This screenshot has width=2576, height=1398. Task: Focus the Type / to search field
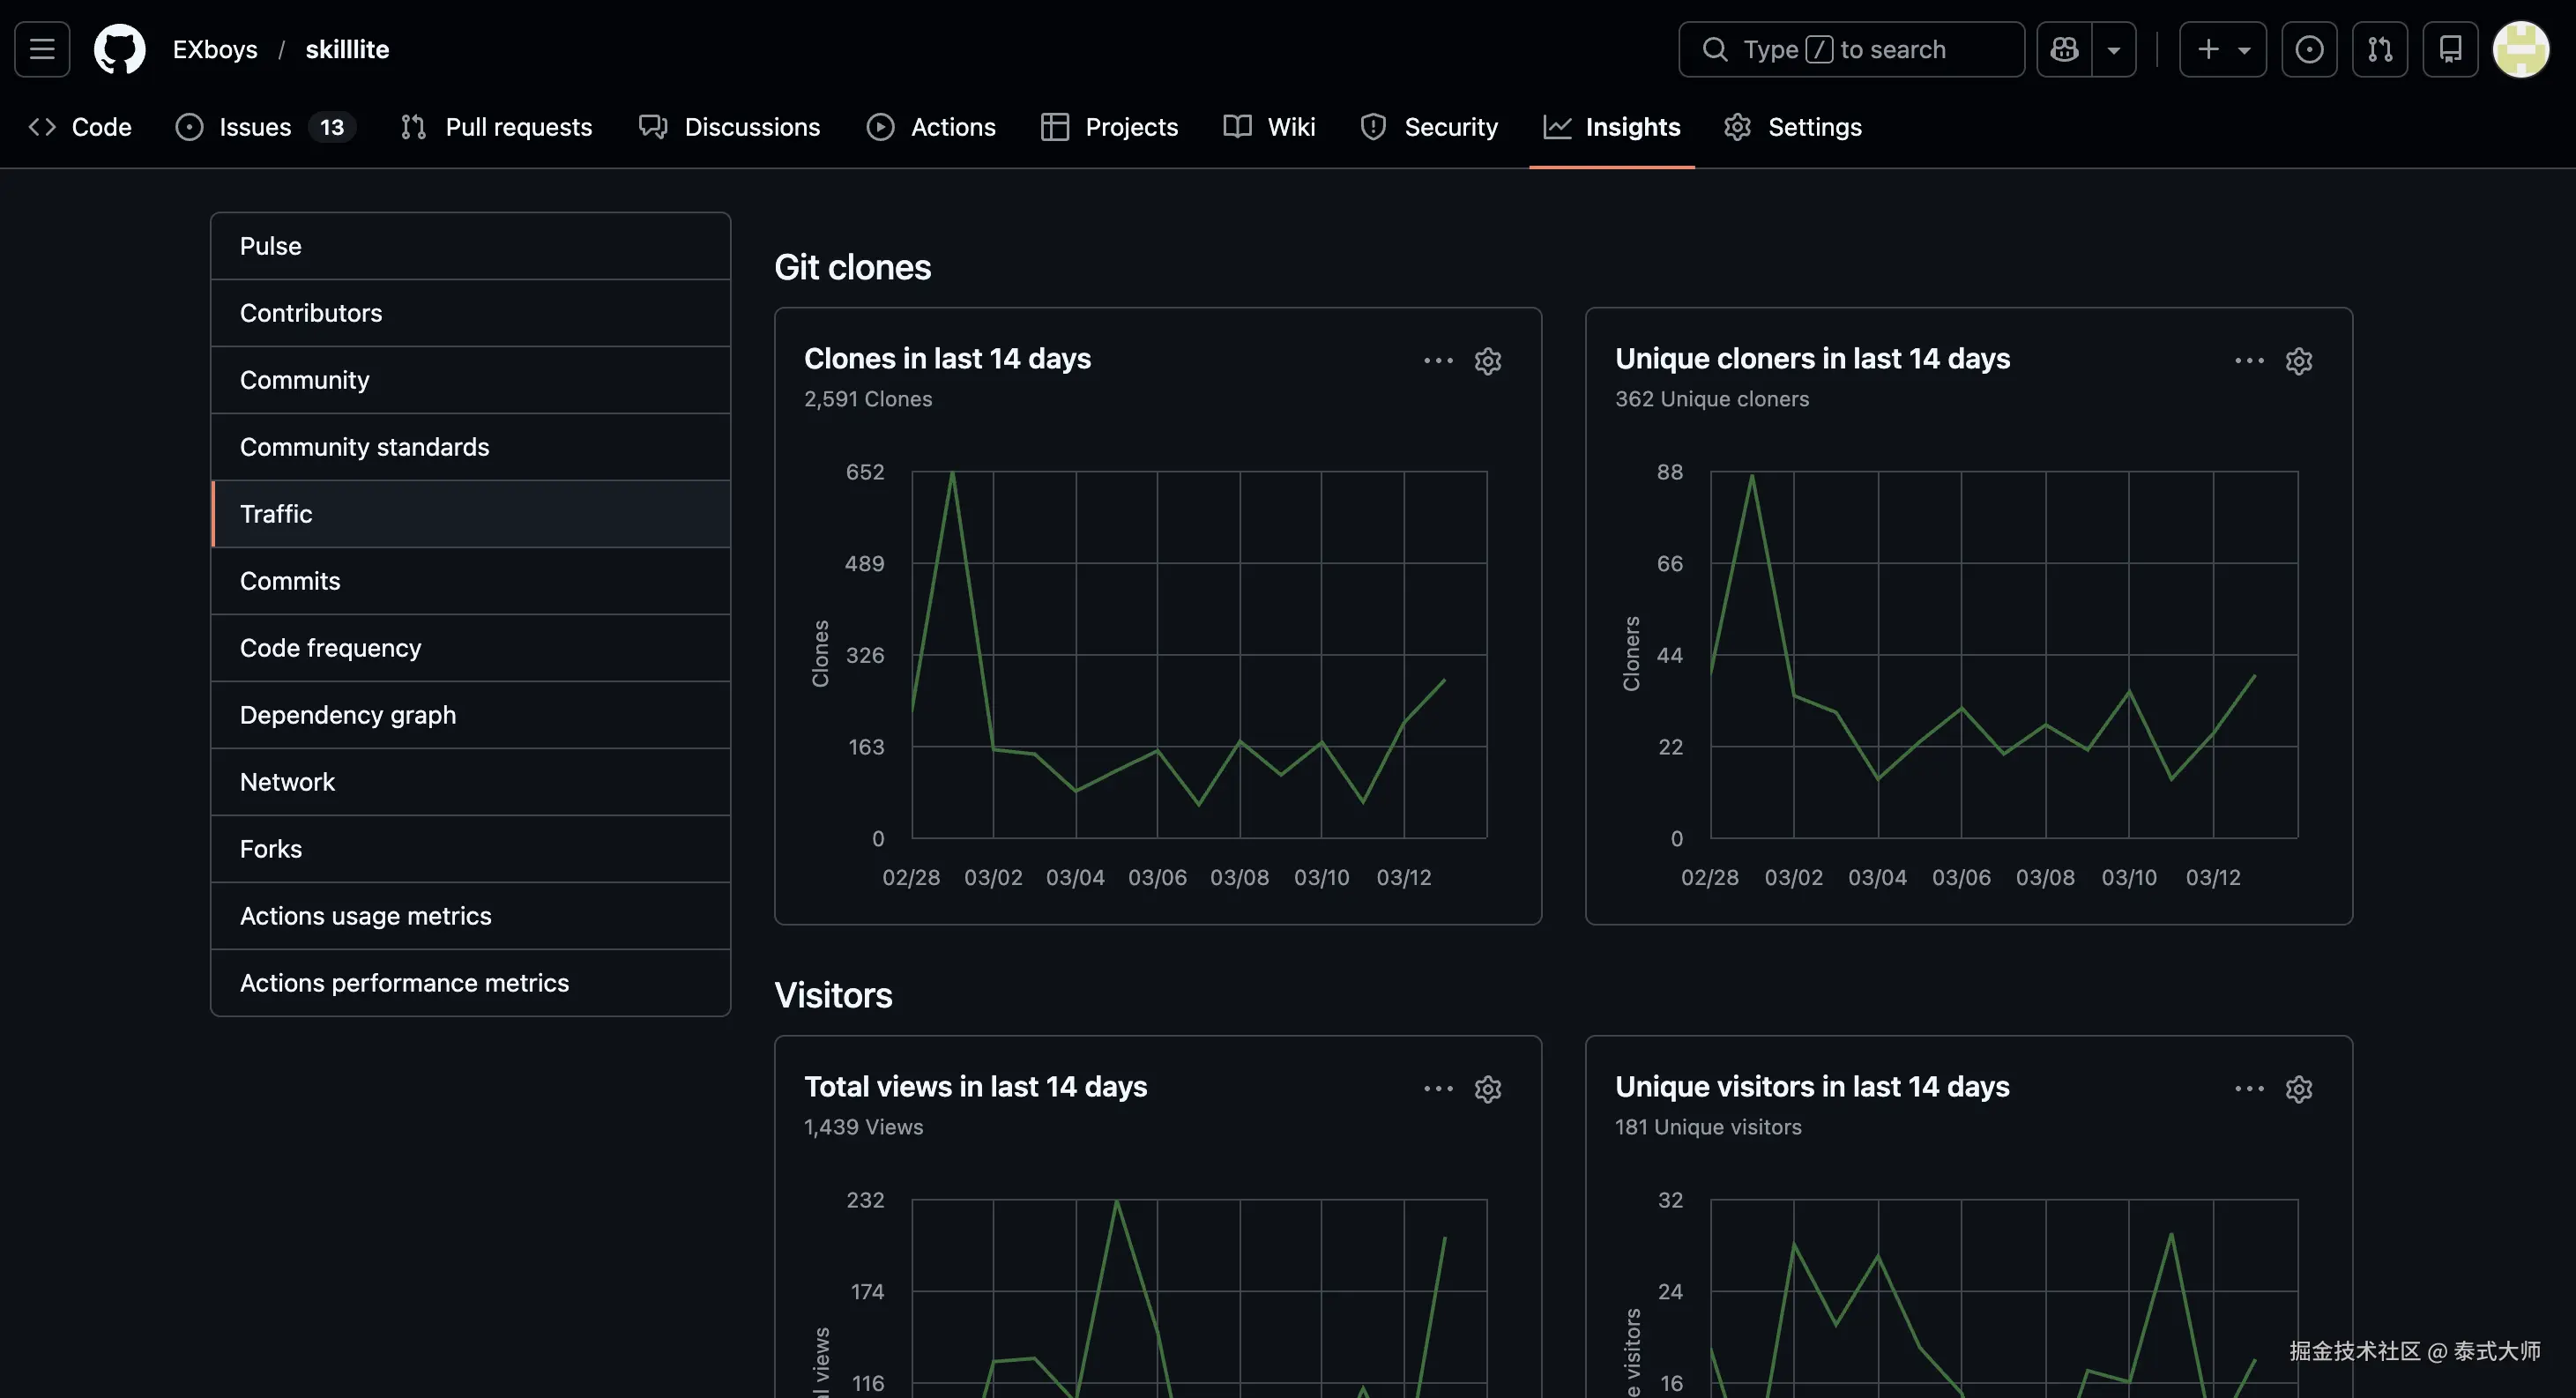1850,49
